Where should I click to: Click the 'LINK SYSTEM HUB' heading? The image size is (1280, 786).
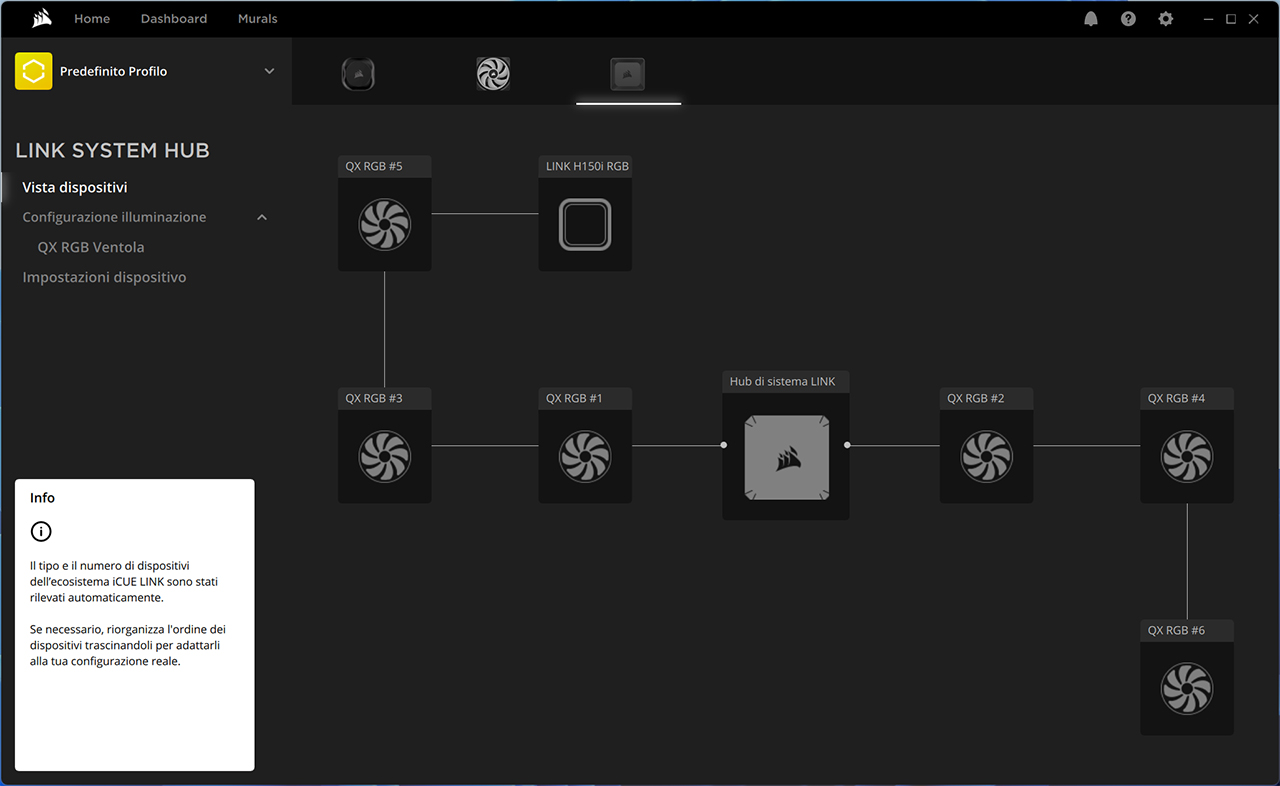(x=112, y=151)
